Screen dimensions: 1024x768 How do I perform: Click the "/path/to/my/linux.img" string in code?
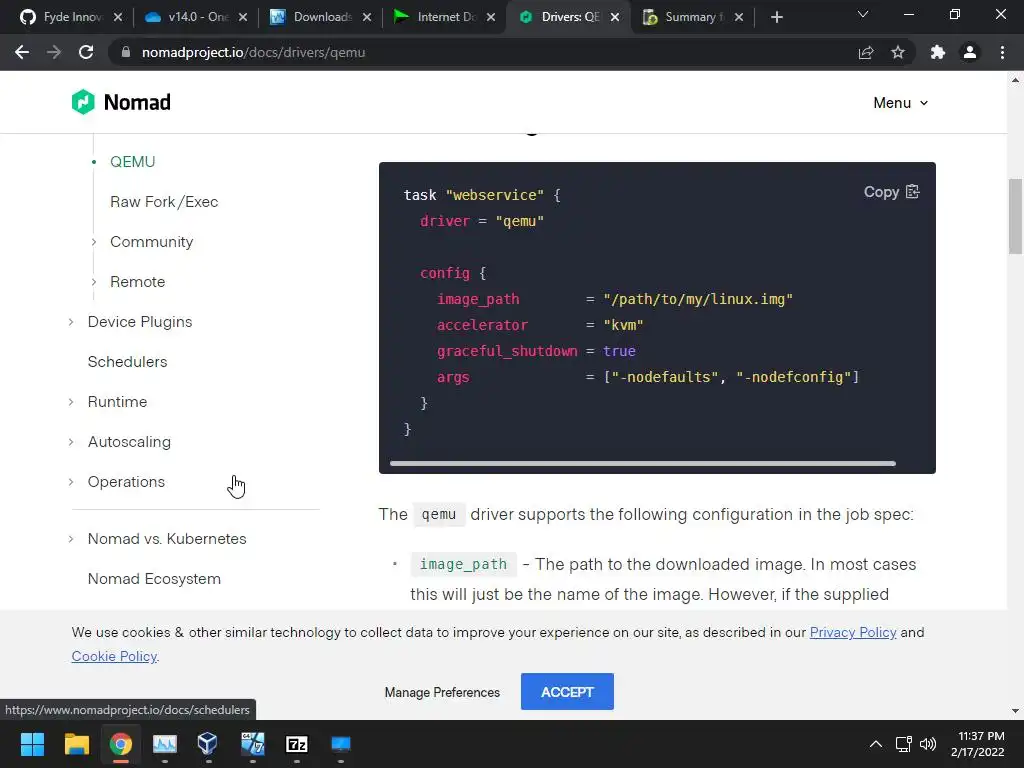pyautogui.click(x=697, y=299)
